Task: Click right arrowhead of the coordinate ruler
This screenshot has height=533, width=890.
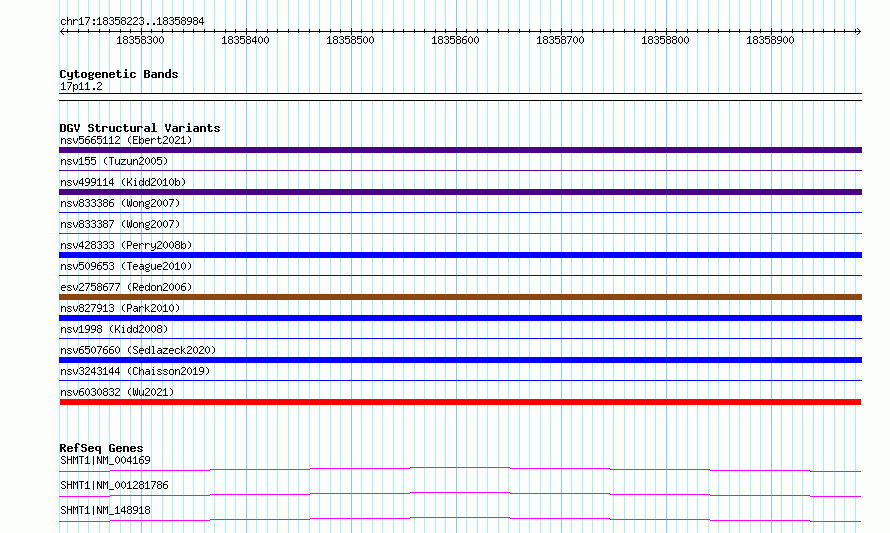Action: click(858, 31)
